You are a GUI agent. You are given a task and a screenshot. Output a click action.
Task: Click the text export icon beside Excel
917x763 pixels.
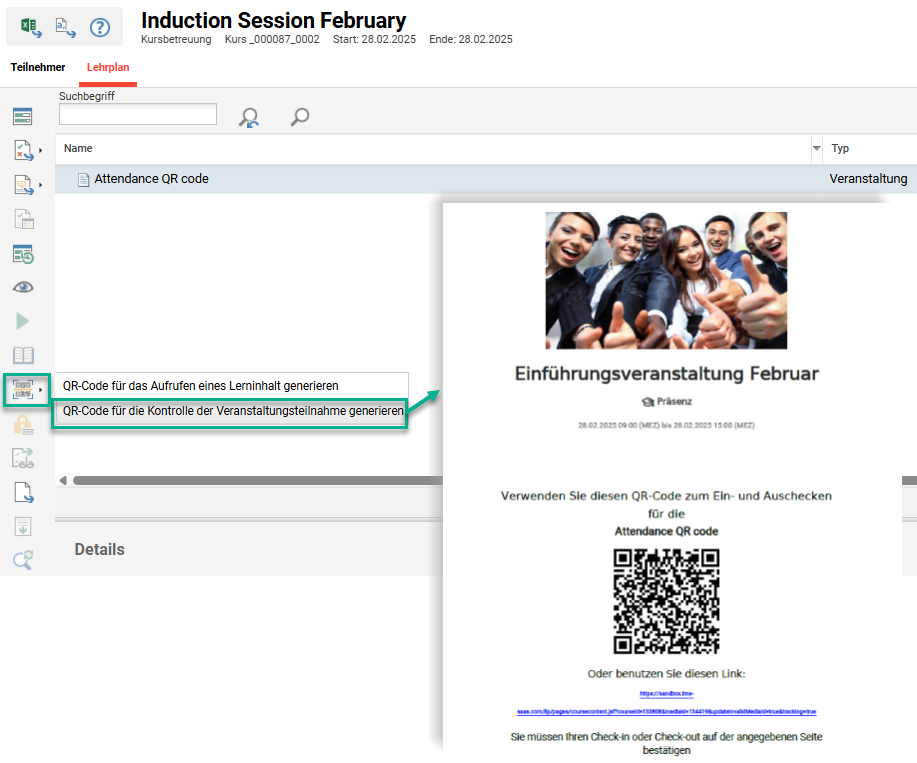click(x=65, y=27)
